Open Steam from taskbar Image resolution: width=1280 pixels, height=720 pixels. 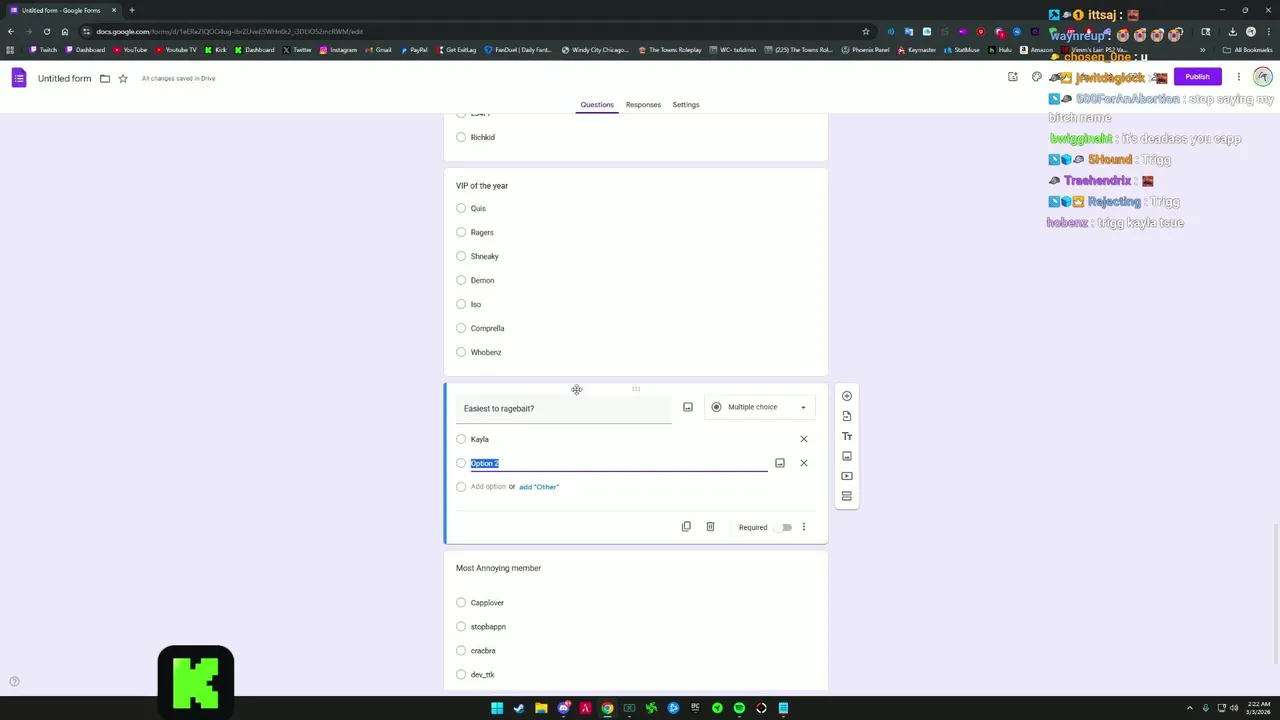[519, 708]
